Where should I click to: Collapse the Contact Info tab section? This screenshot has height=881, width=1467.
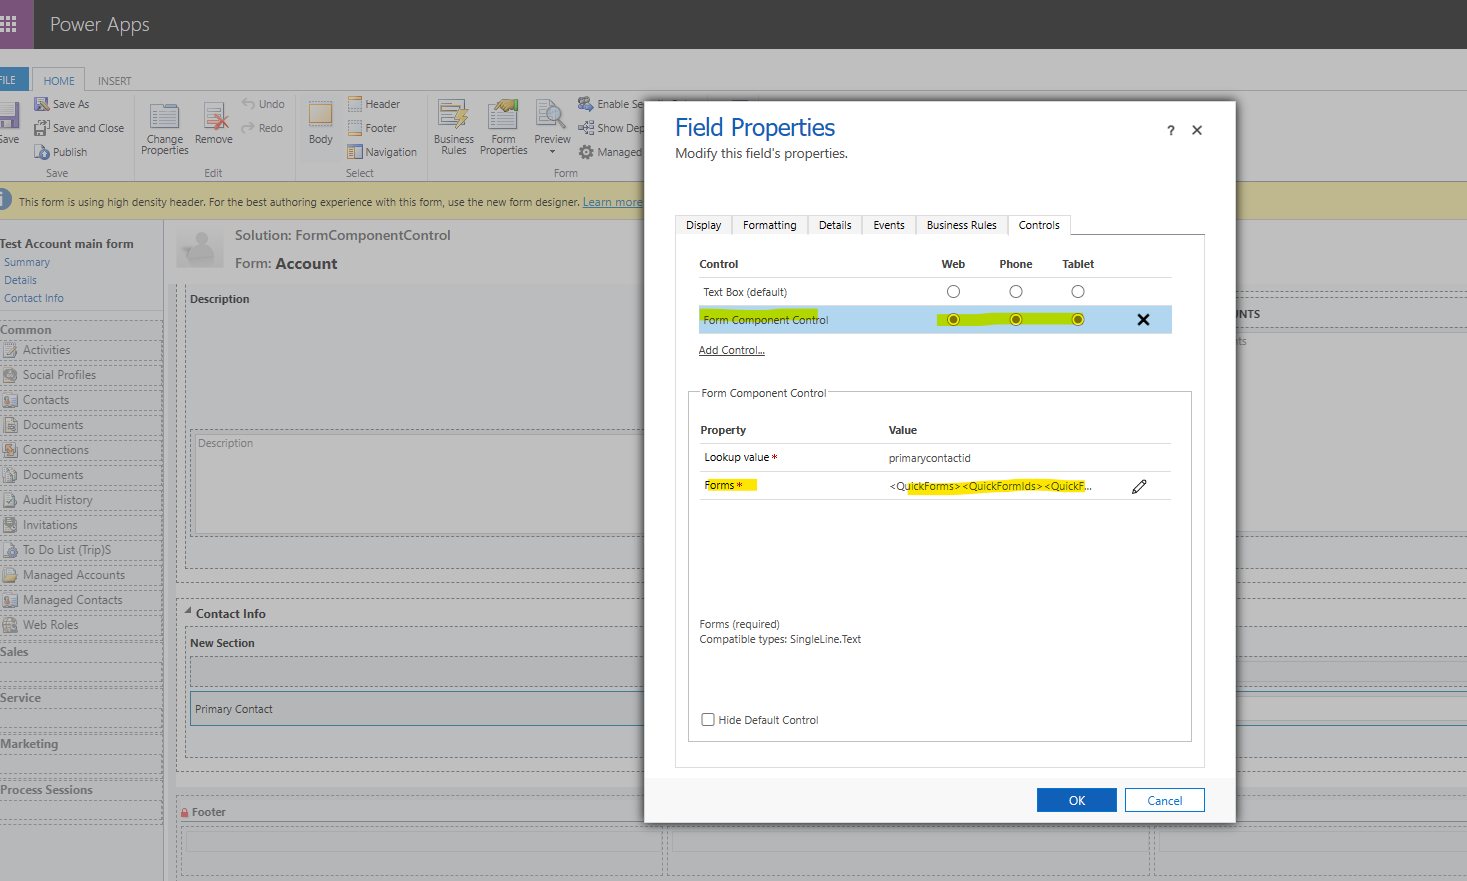coord(188,610)
